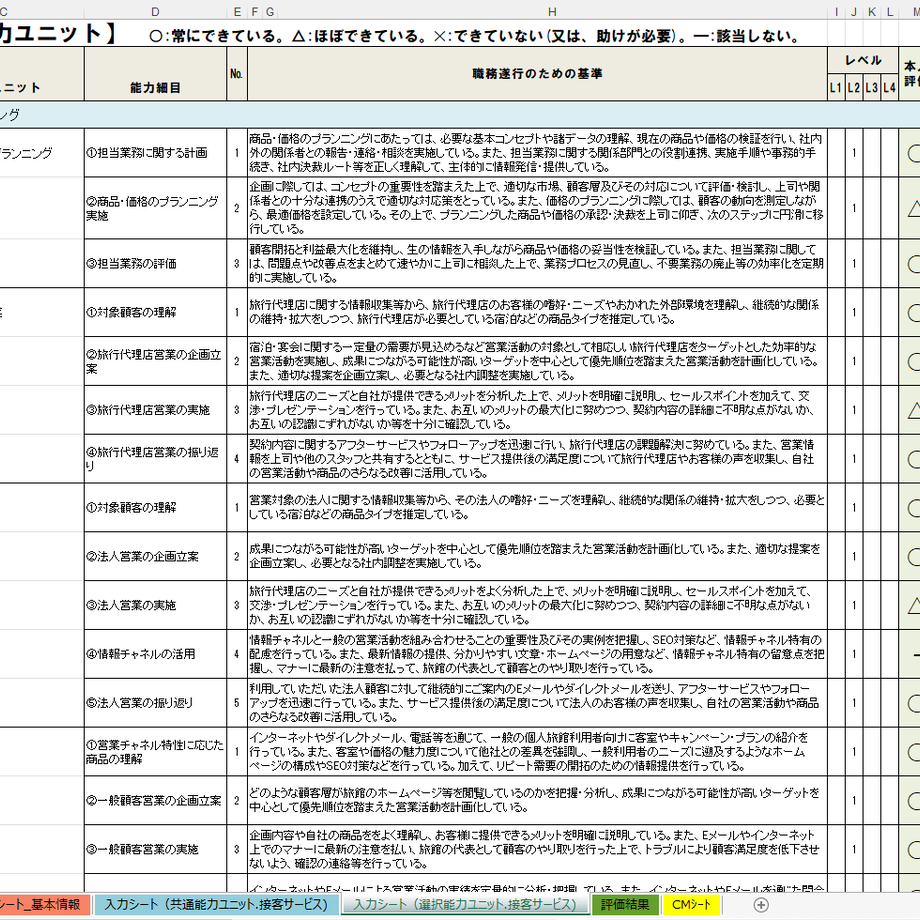Screen dimensions: 920x920
Task: Click the L4 level header cell
Action: coord(889,88)
